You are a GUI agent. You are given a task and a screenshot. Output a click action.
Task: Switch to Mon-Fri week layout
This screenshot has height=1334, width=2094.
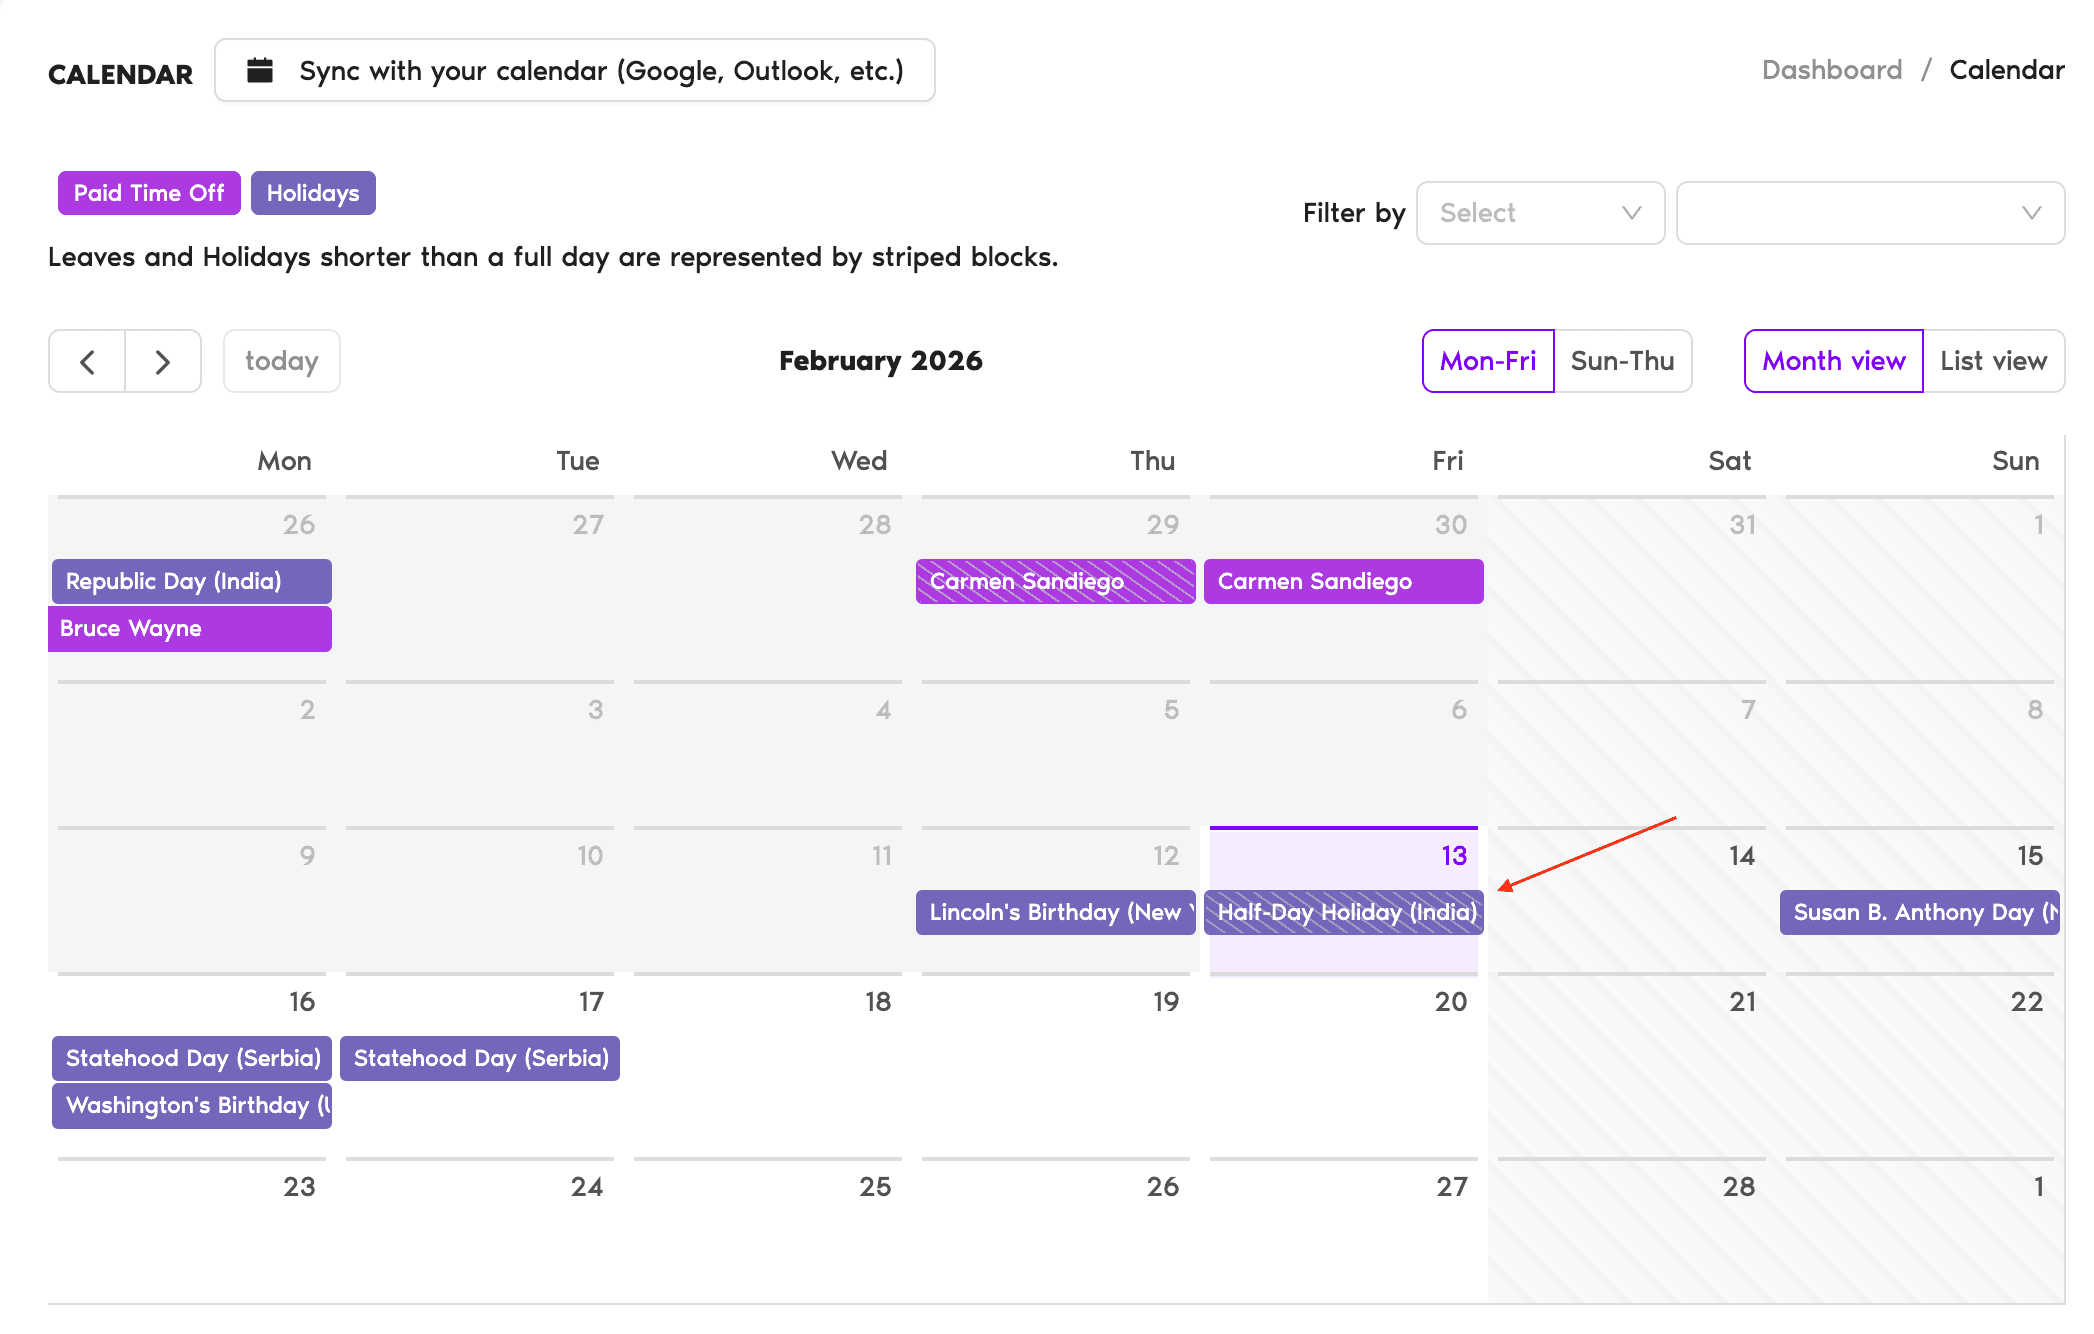tap(1488, 361)
